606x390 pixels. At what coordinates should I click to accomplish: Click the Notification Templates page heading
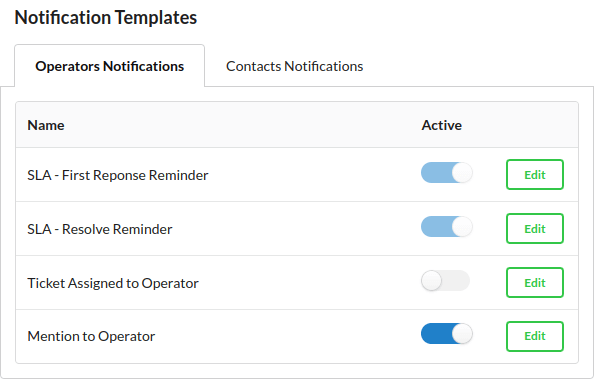click(x=106, y=17)
